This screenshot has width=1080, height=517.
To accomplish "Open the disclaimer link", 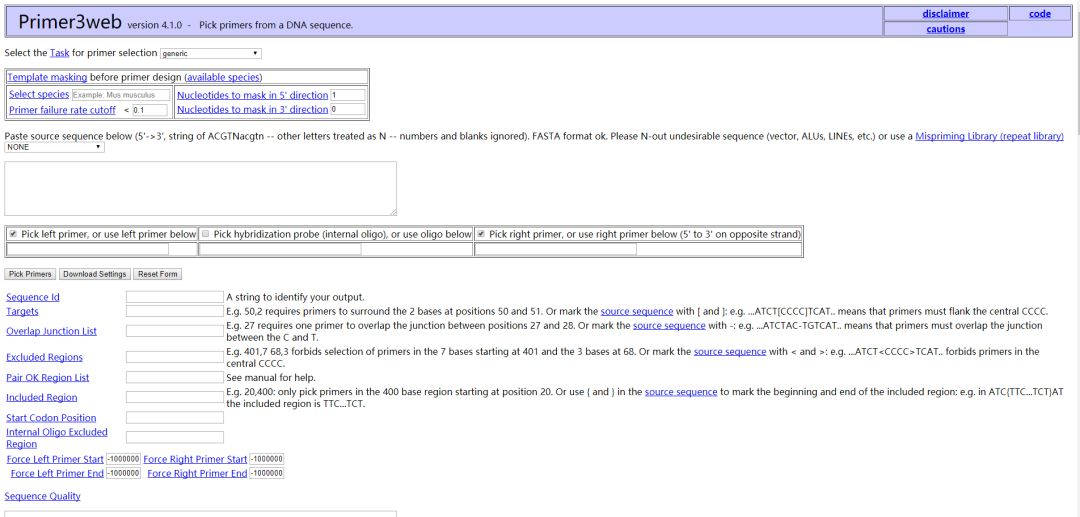I will (946, 14).
